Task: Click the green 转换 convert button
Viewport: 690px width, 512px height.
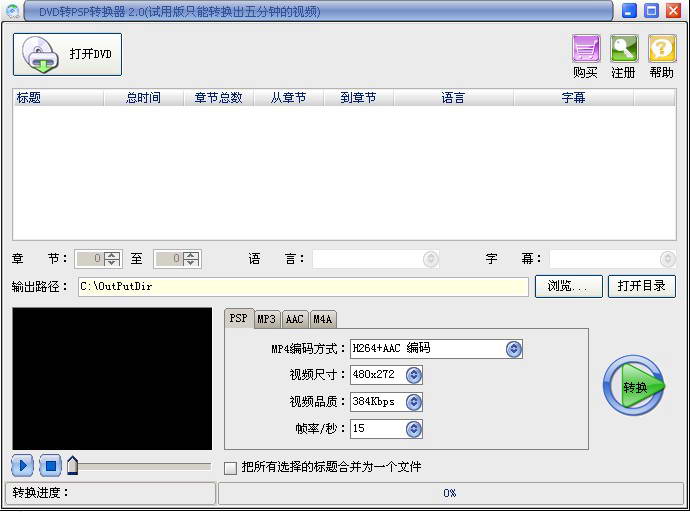Action: [634, 386]
